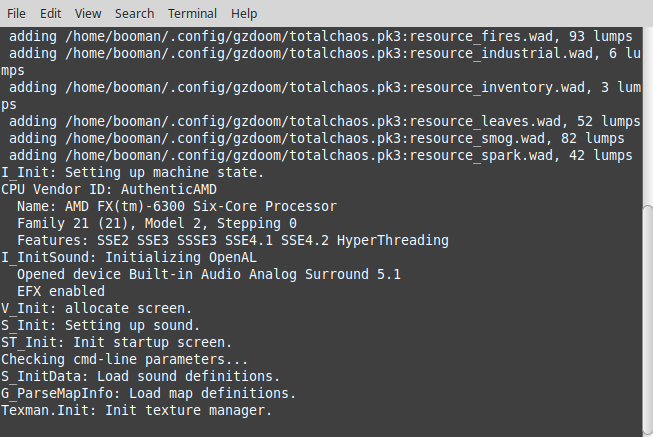This screenshot has height=437, width=653.
Task: Click the Features SSE2 SSE3 line
Action: (233, 240)
